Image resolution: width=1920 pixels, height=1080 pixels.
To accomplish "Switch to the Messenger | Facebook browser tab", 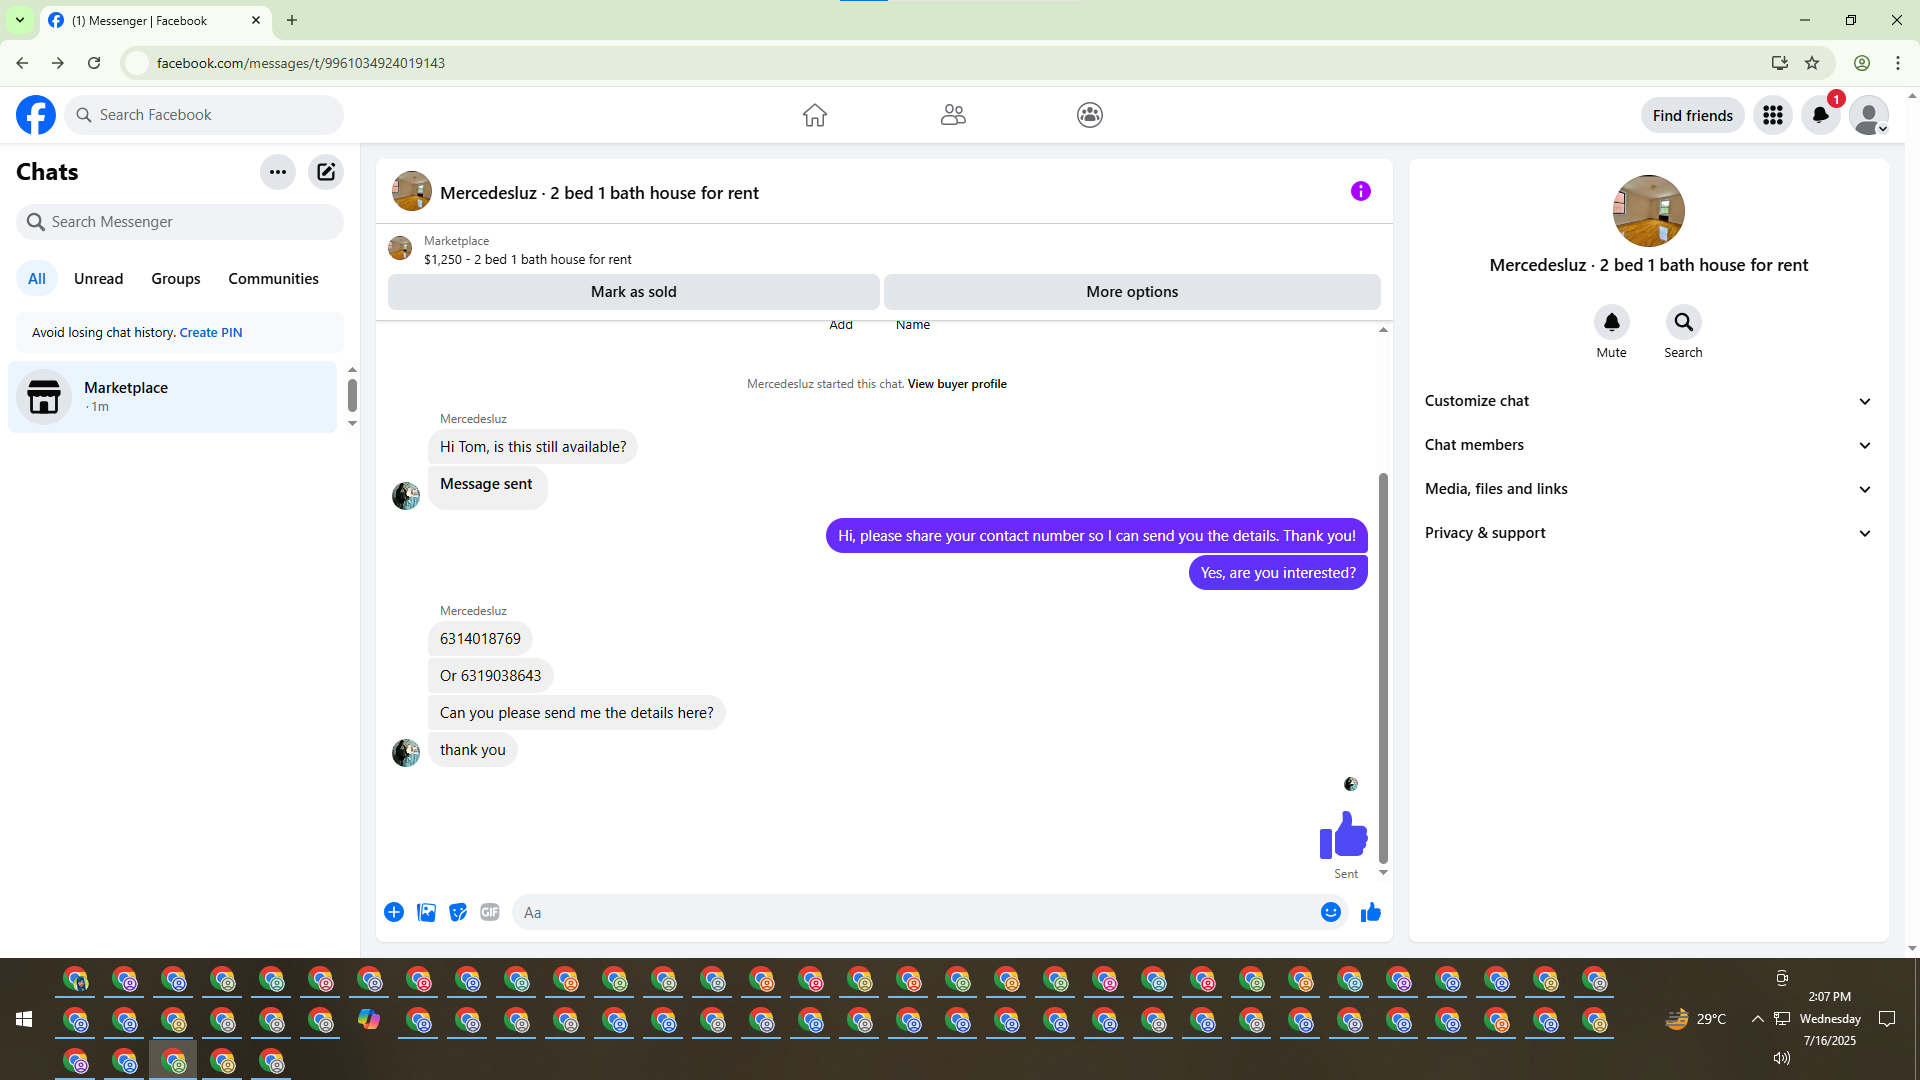I will (155, 20).
